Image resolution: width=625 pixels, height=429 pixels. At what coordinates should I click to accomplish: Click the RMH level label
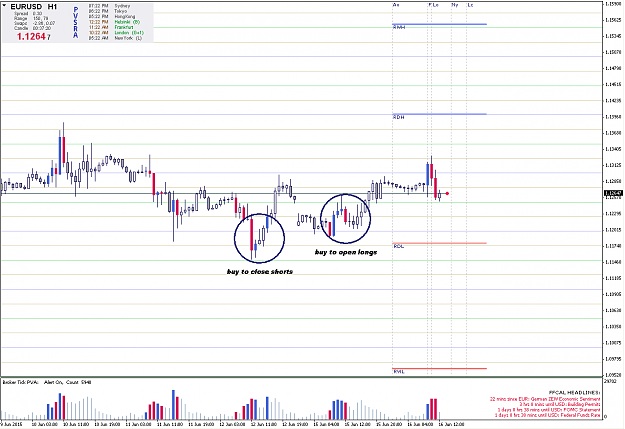pyautogui.click(x=399, y=28)
